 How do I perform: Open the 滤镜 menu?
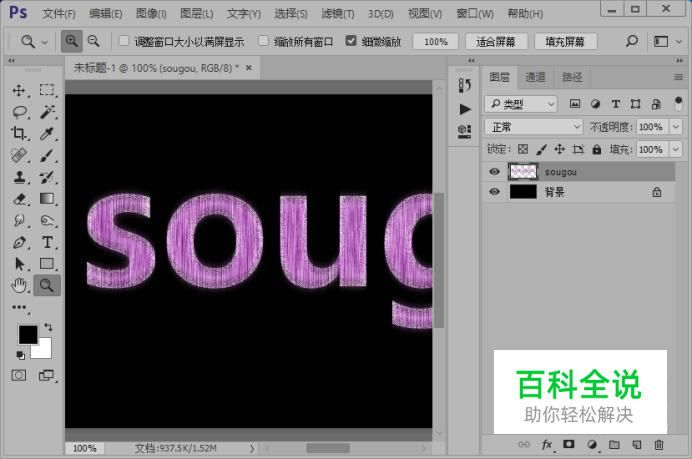click(x=338, y=14)
